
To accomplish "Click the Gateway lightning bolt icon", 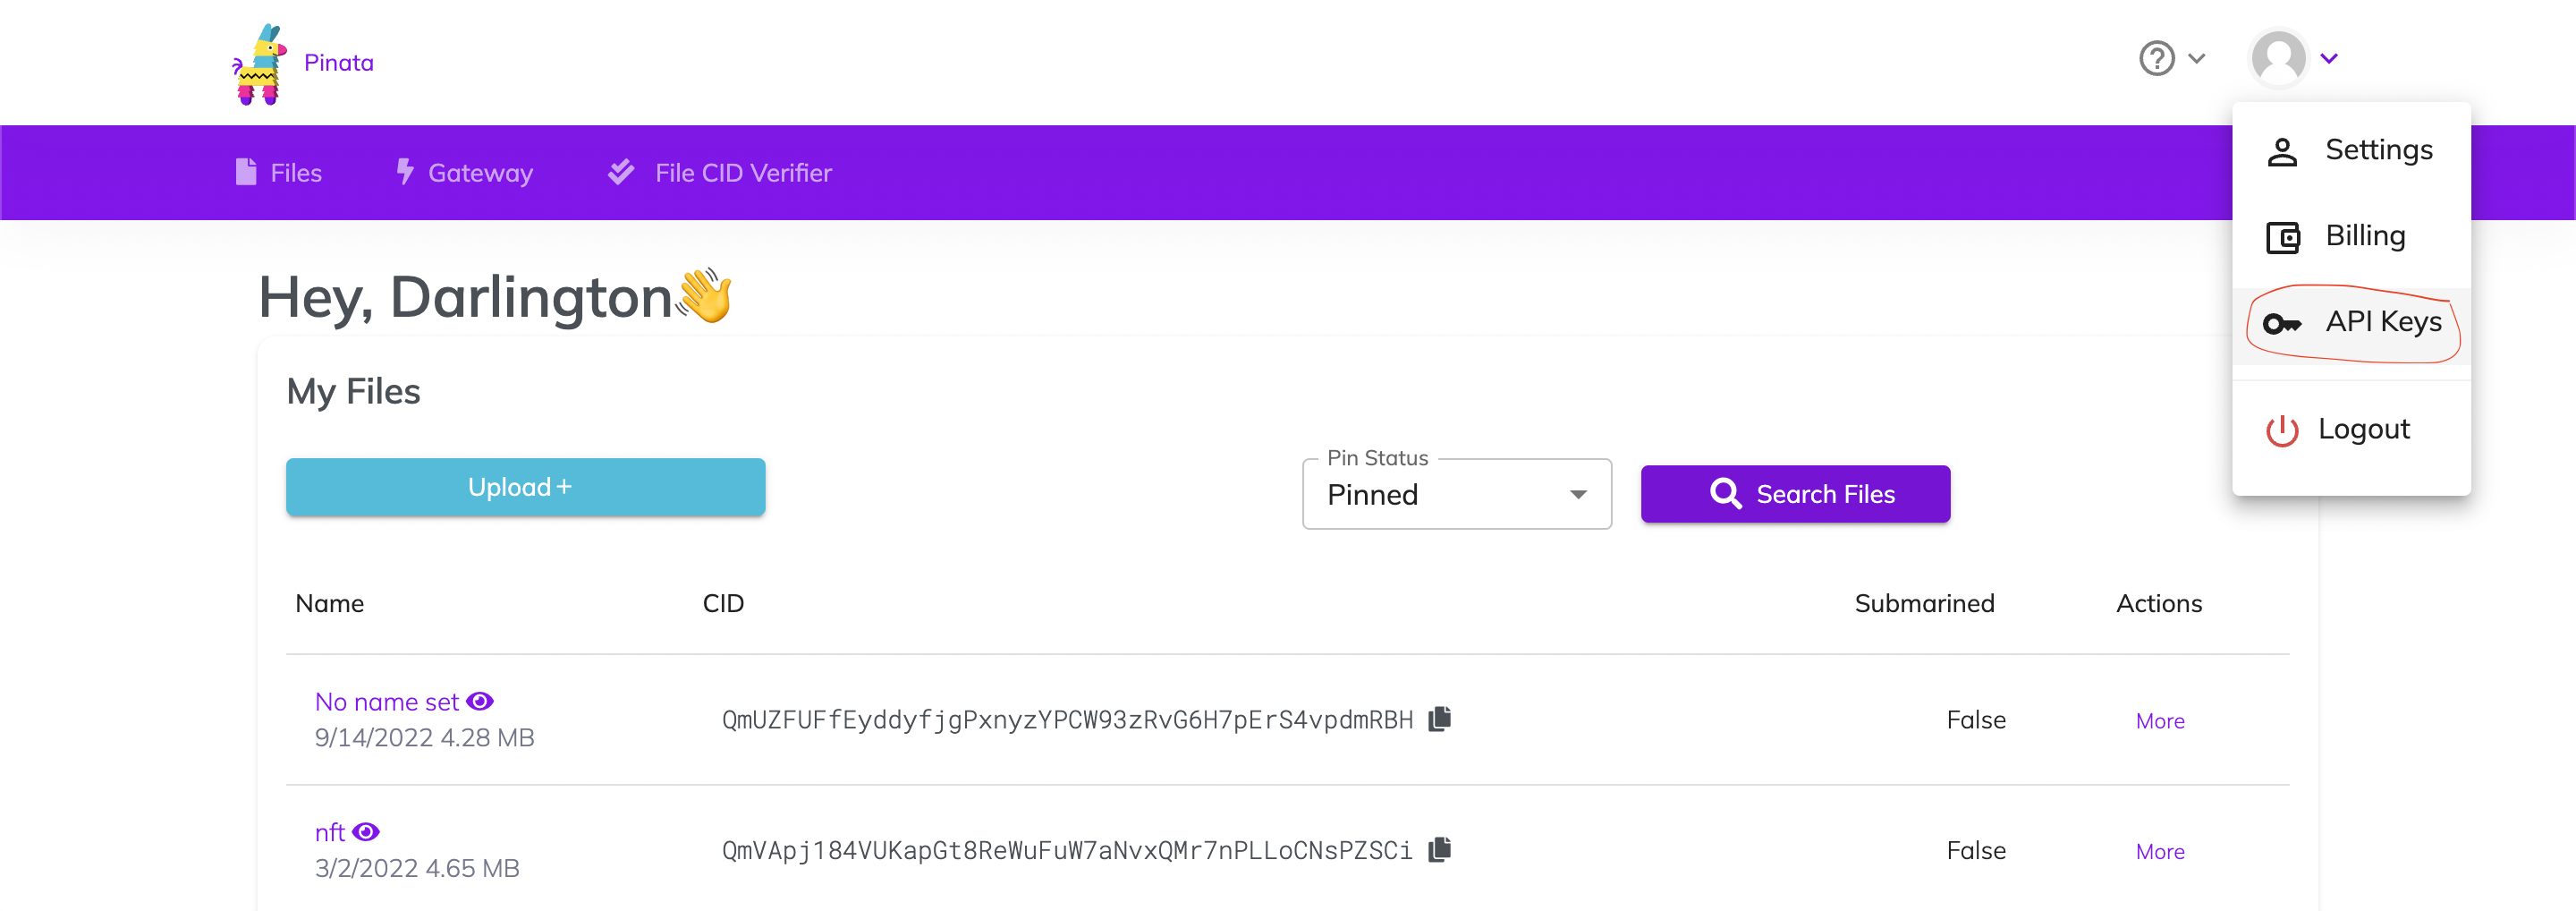I will point(404,172).
